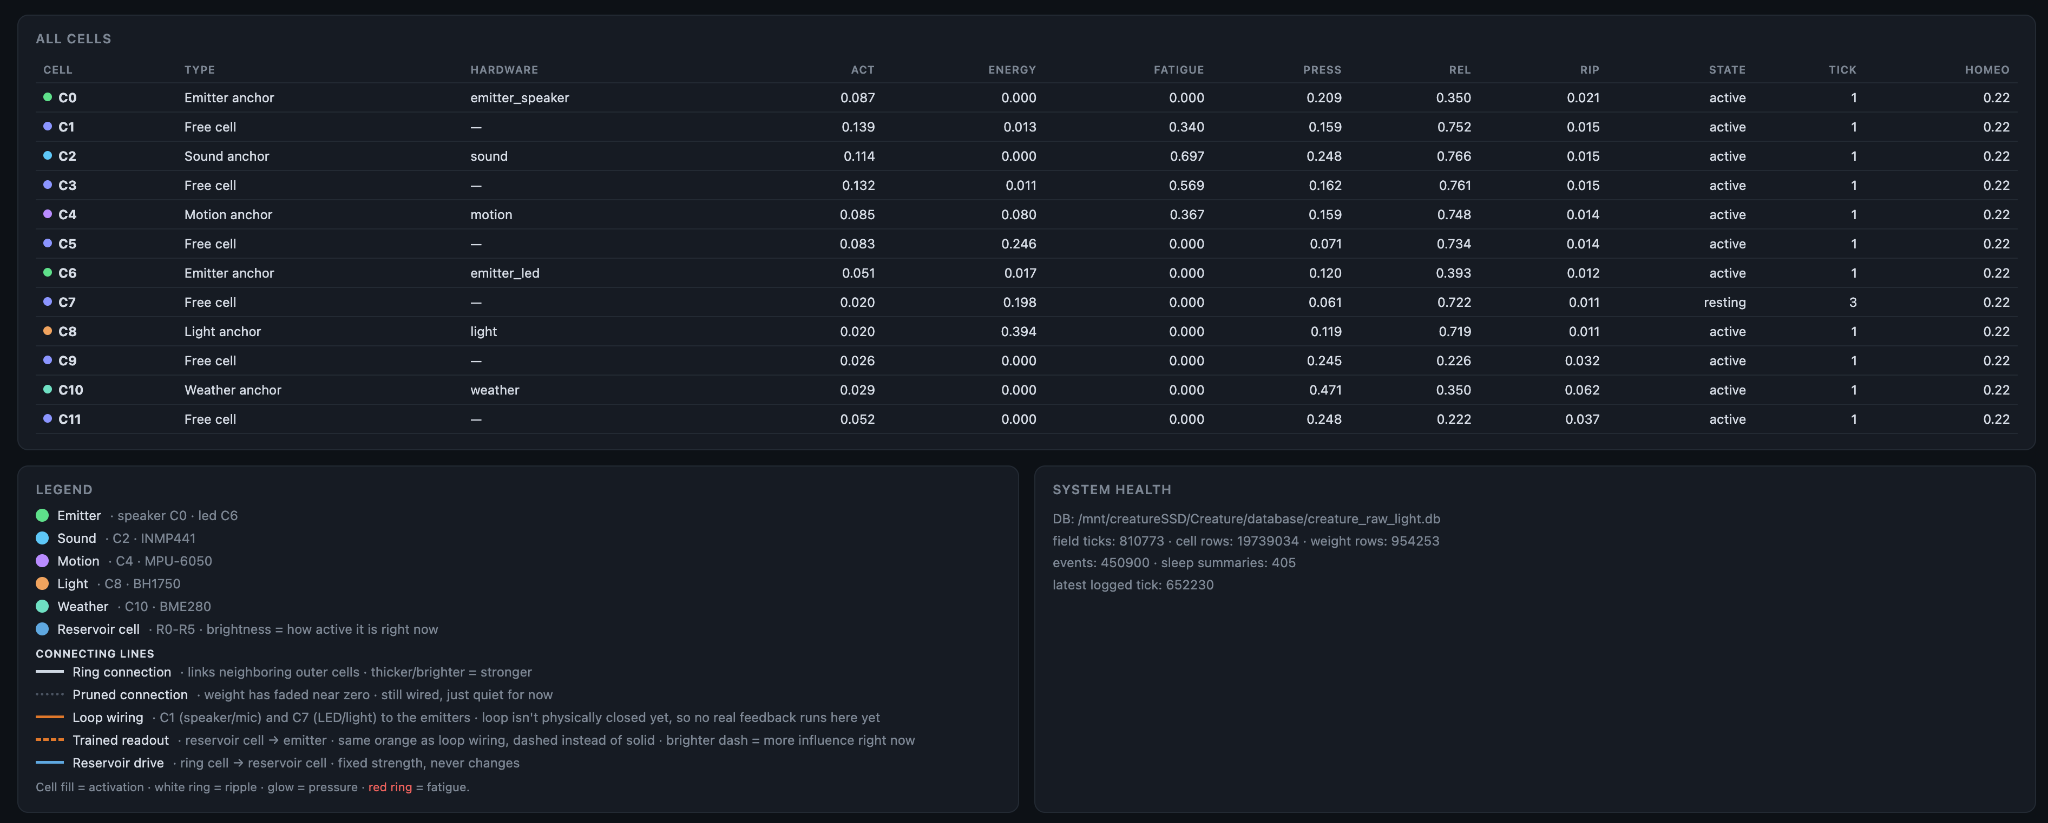
Task: Click the Reservoir drive blue line sample
Action: point(50,763)
